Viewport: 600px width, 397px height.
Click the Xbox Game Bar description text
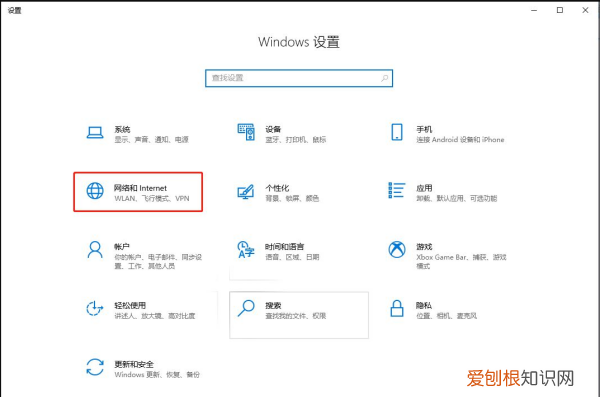461,261
